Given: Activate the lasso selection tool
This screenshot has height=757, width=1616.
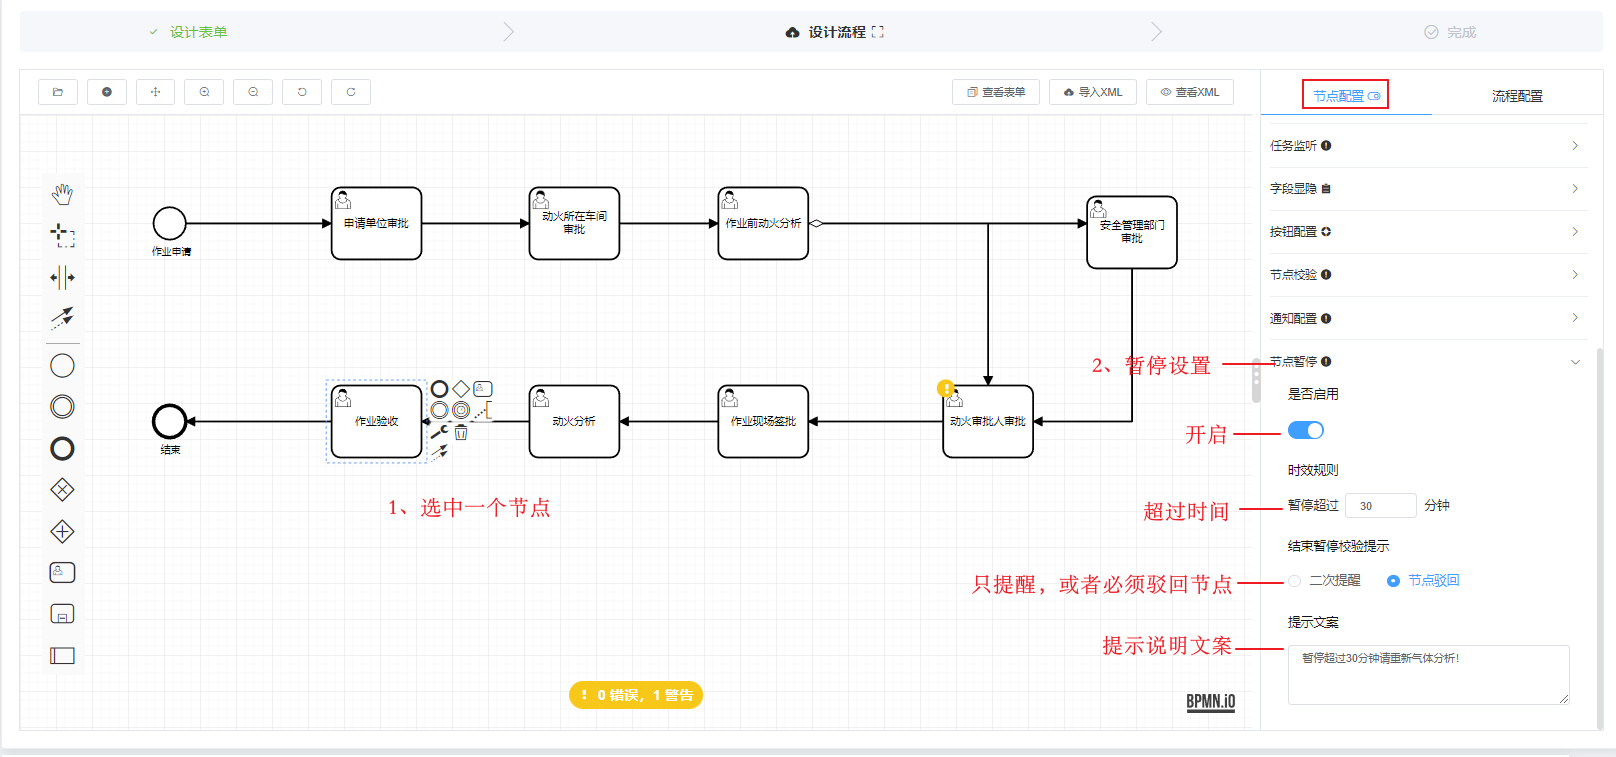Looking at the screenshot, I should click(62, 236).
